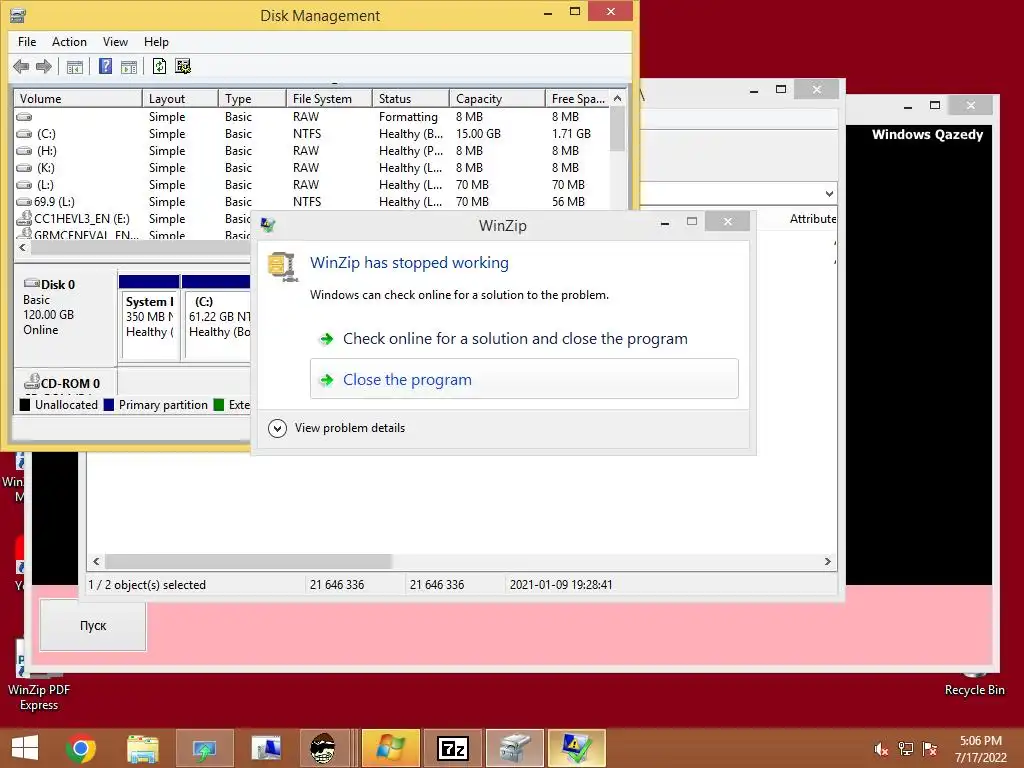Click the Free Space column header
Image resolution: width=1024 pixels, height=768 pixels.
(x=577, y=99)
